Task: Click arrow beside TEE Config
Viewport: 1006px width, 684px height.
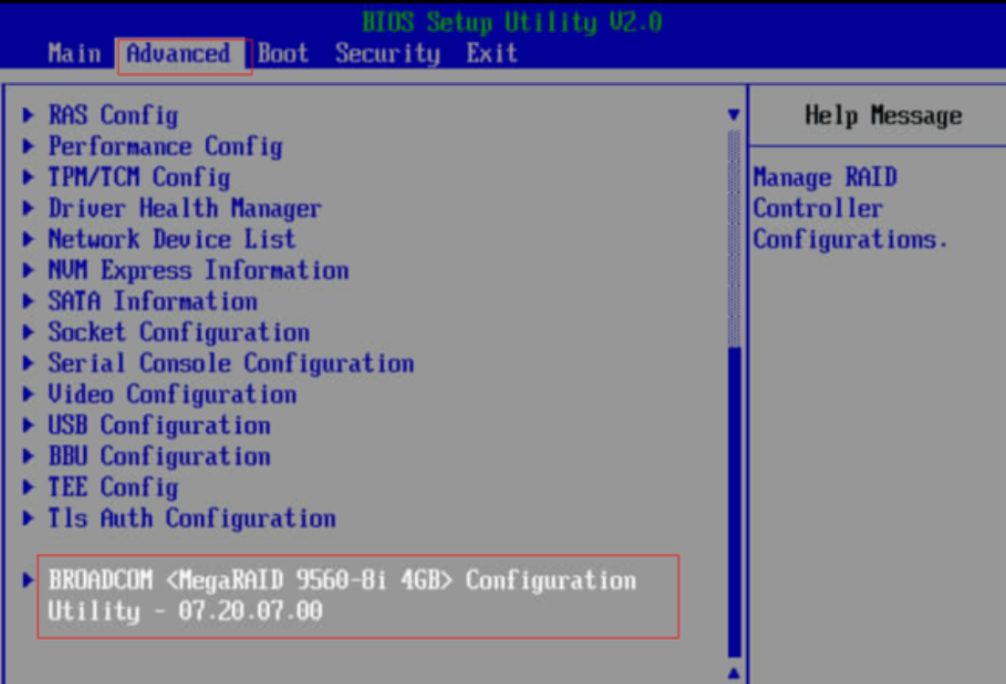Action: 28,488
